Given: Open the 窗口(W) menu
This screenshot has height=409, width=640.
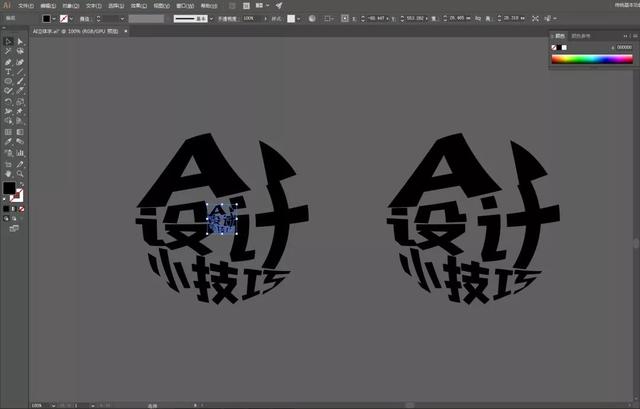Looking at the screenshot, I should point(185,6).
